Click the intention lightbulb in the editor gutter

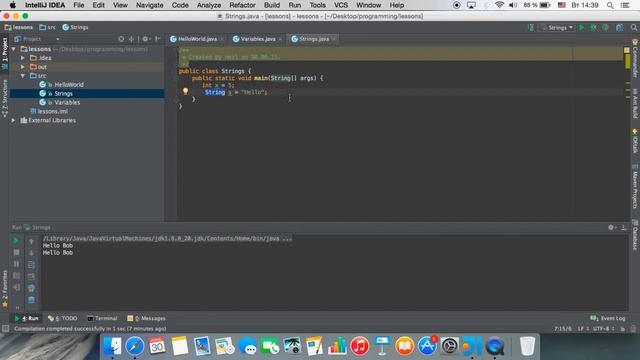pyautogui.click(x=185, y=91)
